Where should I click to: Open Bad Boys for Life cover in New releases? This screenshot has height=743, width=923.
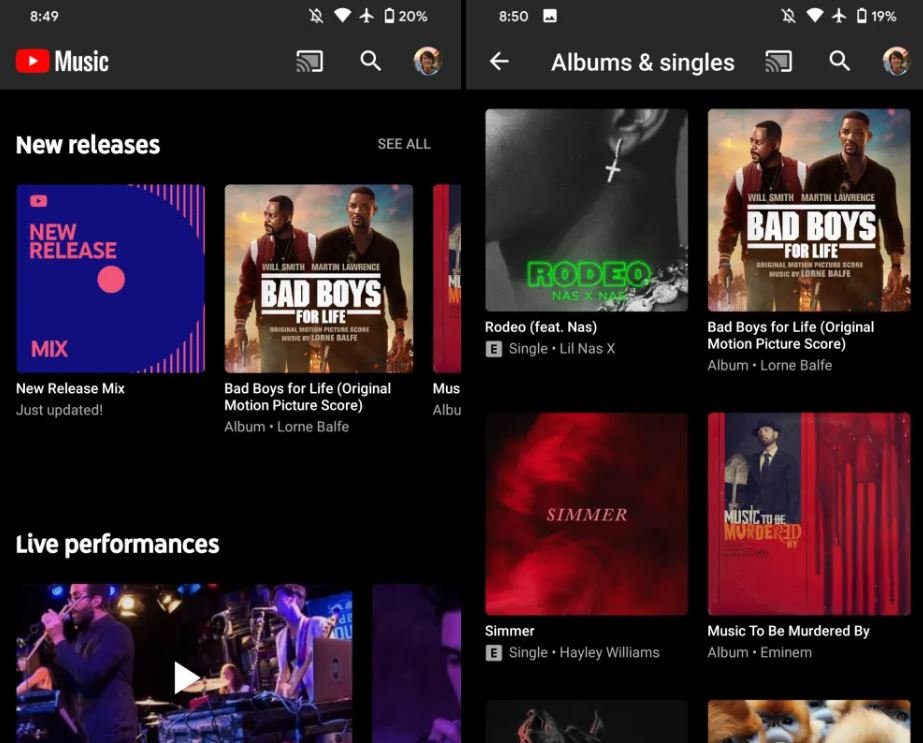[318, 278]
